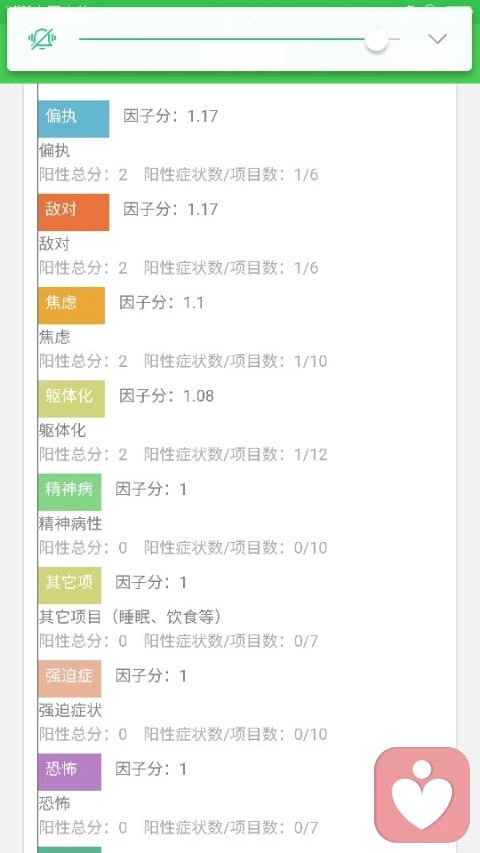480x853 pixels.
Task: Tap the yellow 焦虑 factor tag
Action: tap(71, 305)
